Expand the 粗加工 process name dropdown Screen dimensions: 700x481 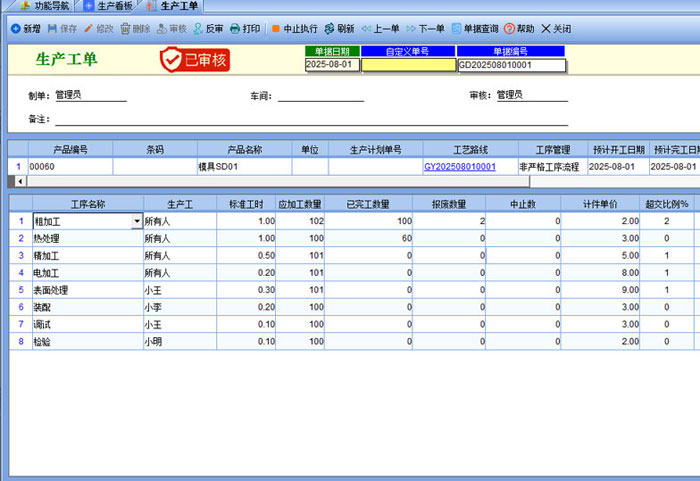click(136, 221)
